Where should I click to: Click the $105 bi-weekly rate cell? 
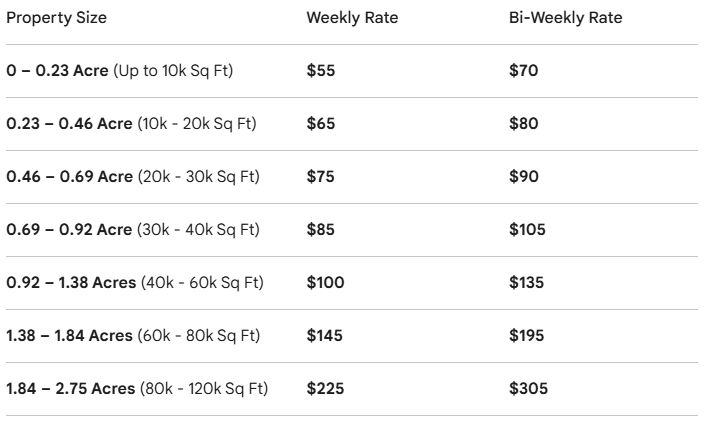point(527,230)
